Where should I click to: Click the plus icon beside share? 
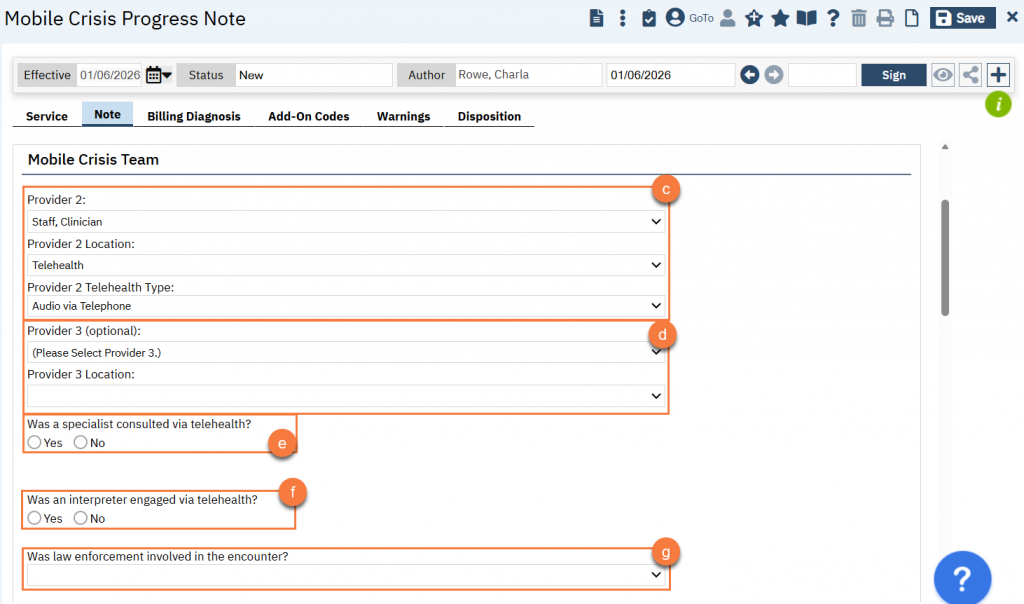pyautogui.click(x=998, y=75)
